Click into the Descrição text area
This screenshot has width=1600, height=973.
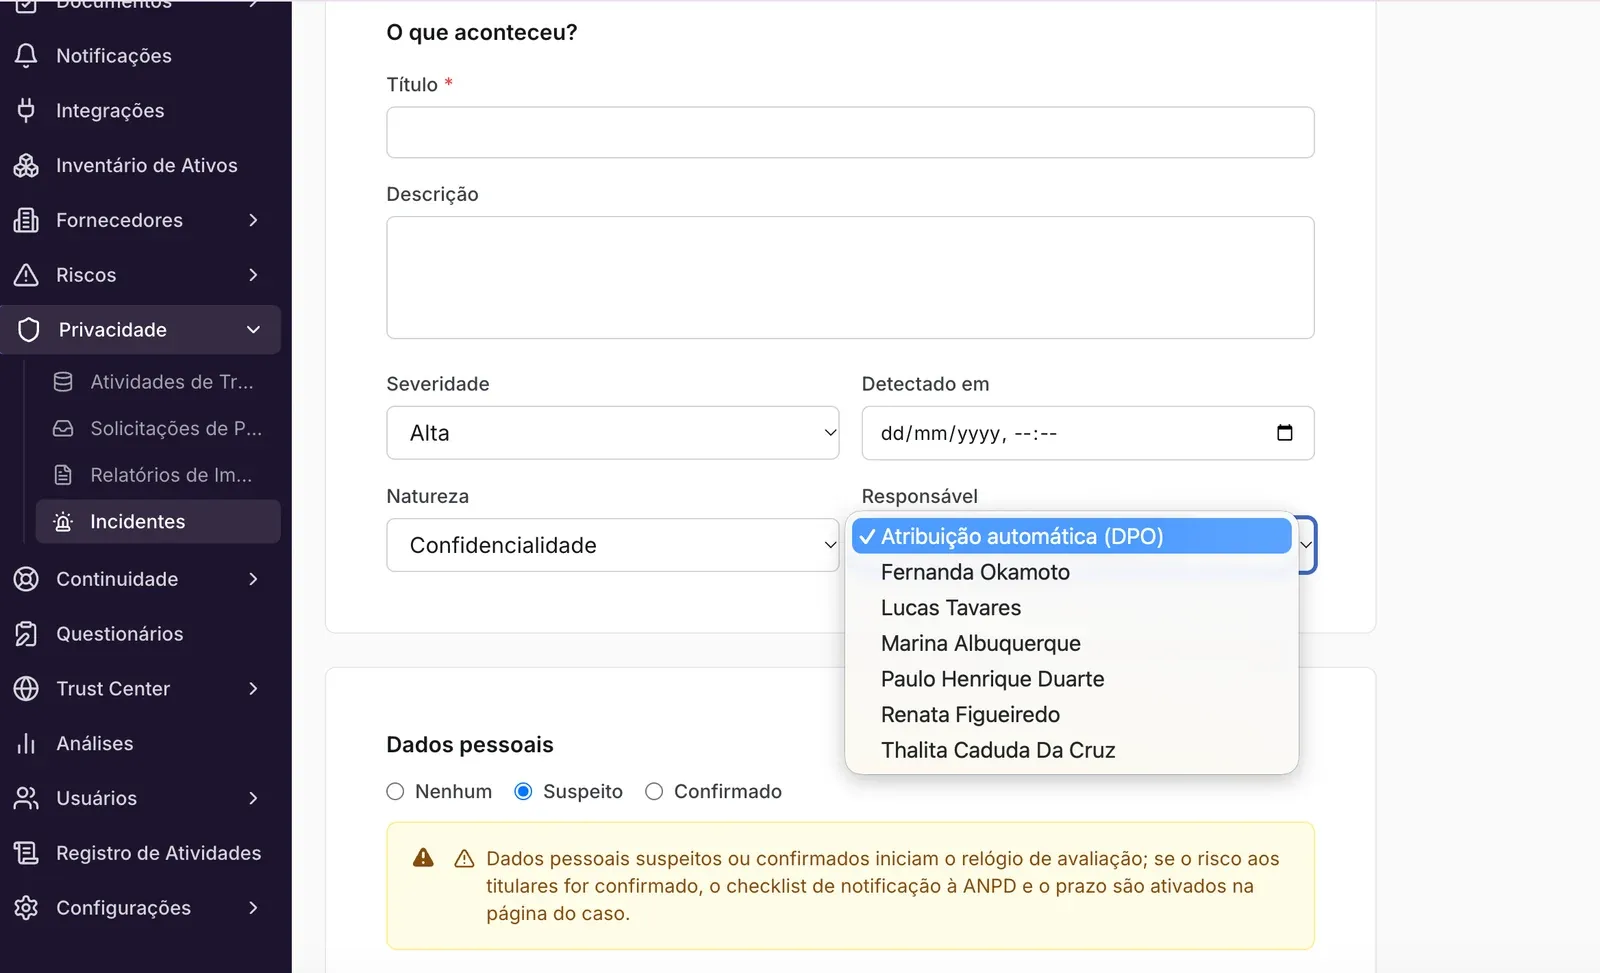pos(850,278)
